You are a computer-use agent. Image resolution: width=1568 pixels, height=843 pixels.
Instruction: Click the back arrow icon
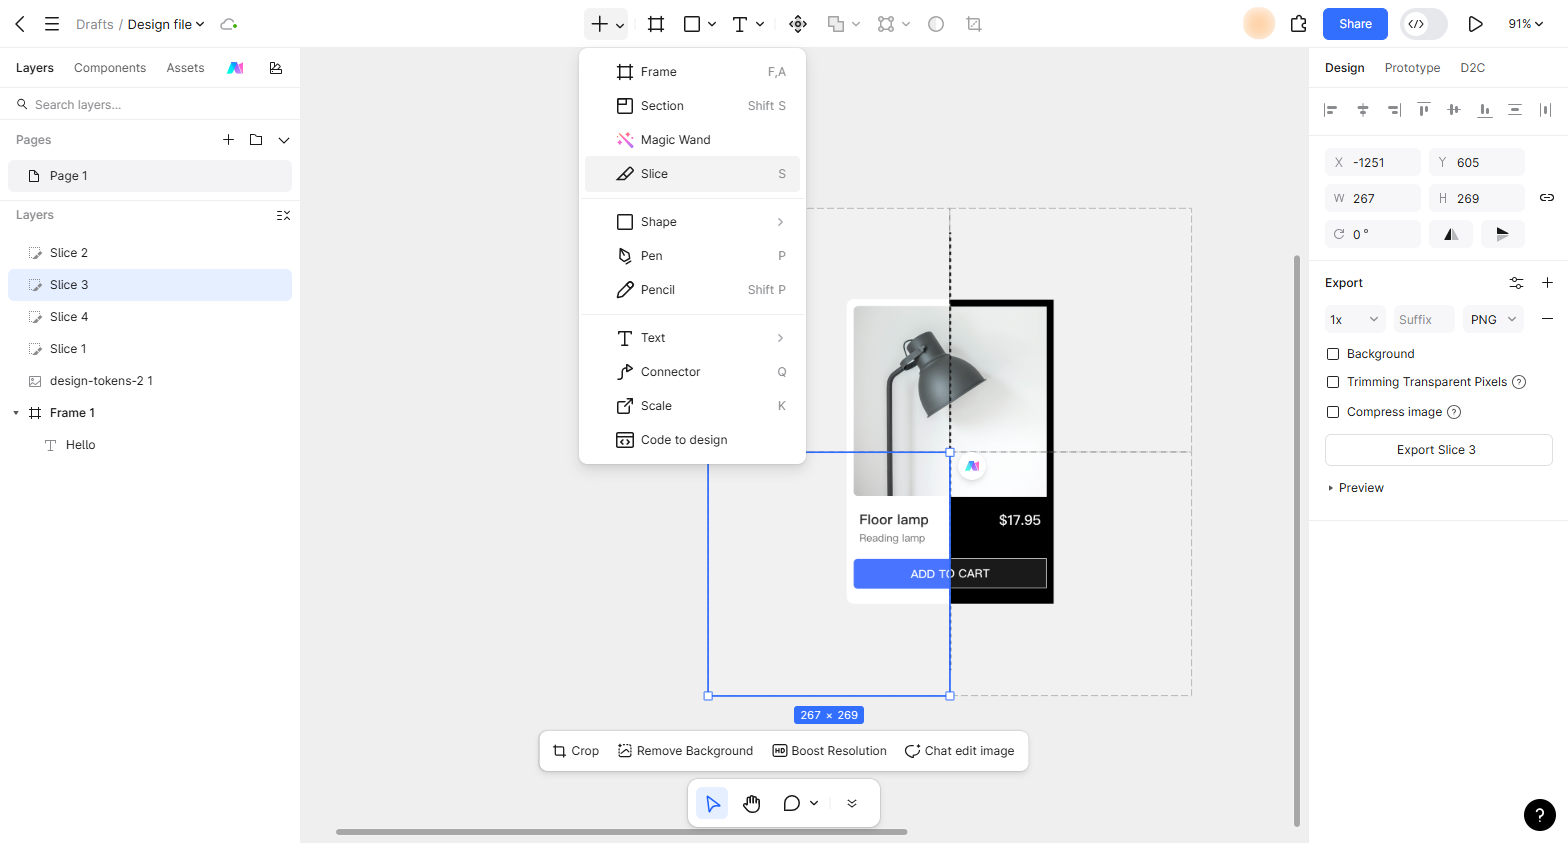[20, 24]
